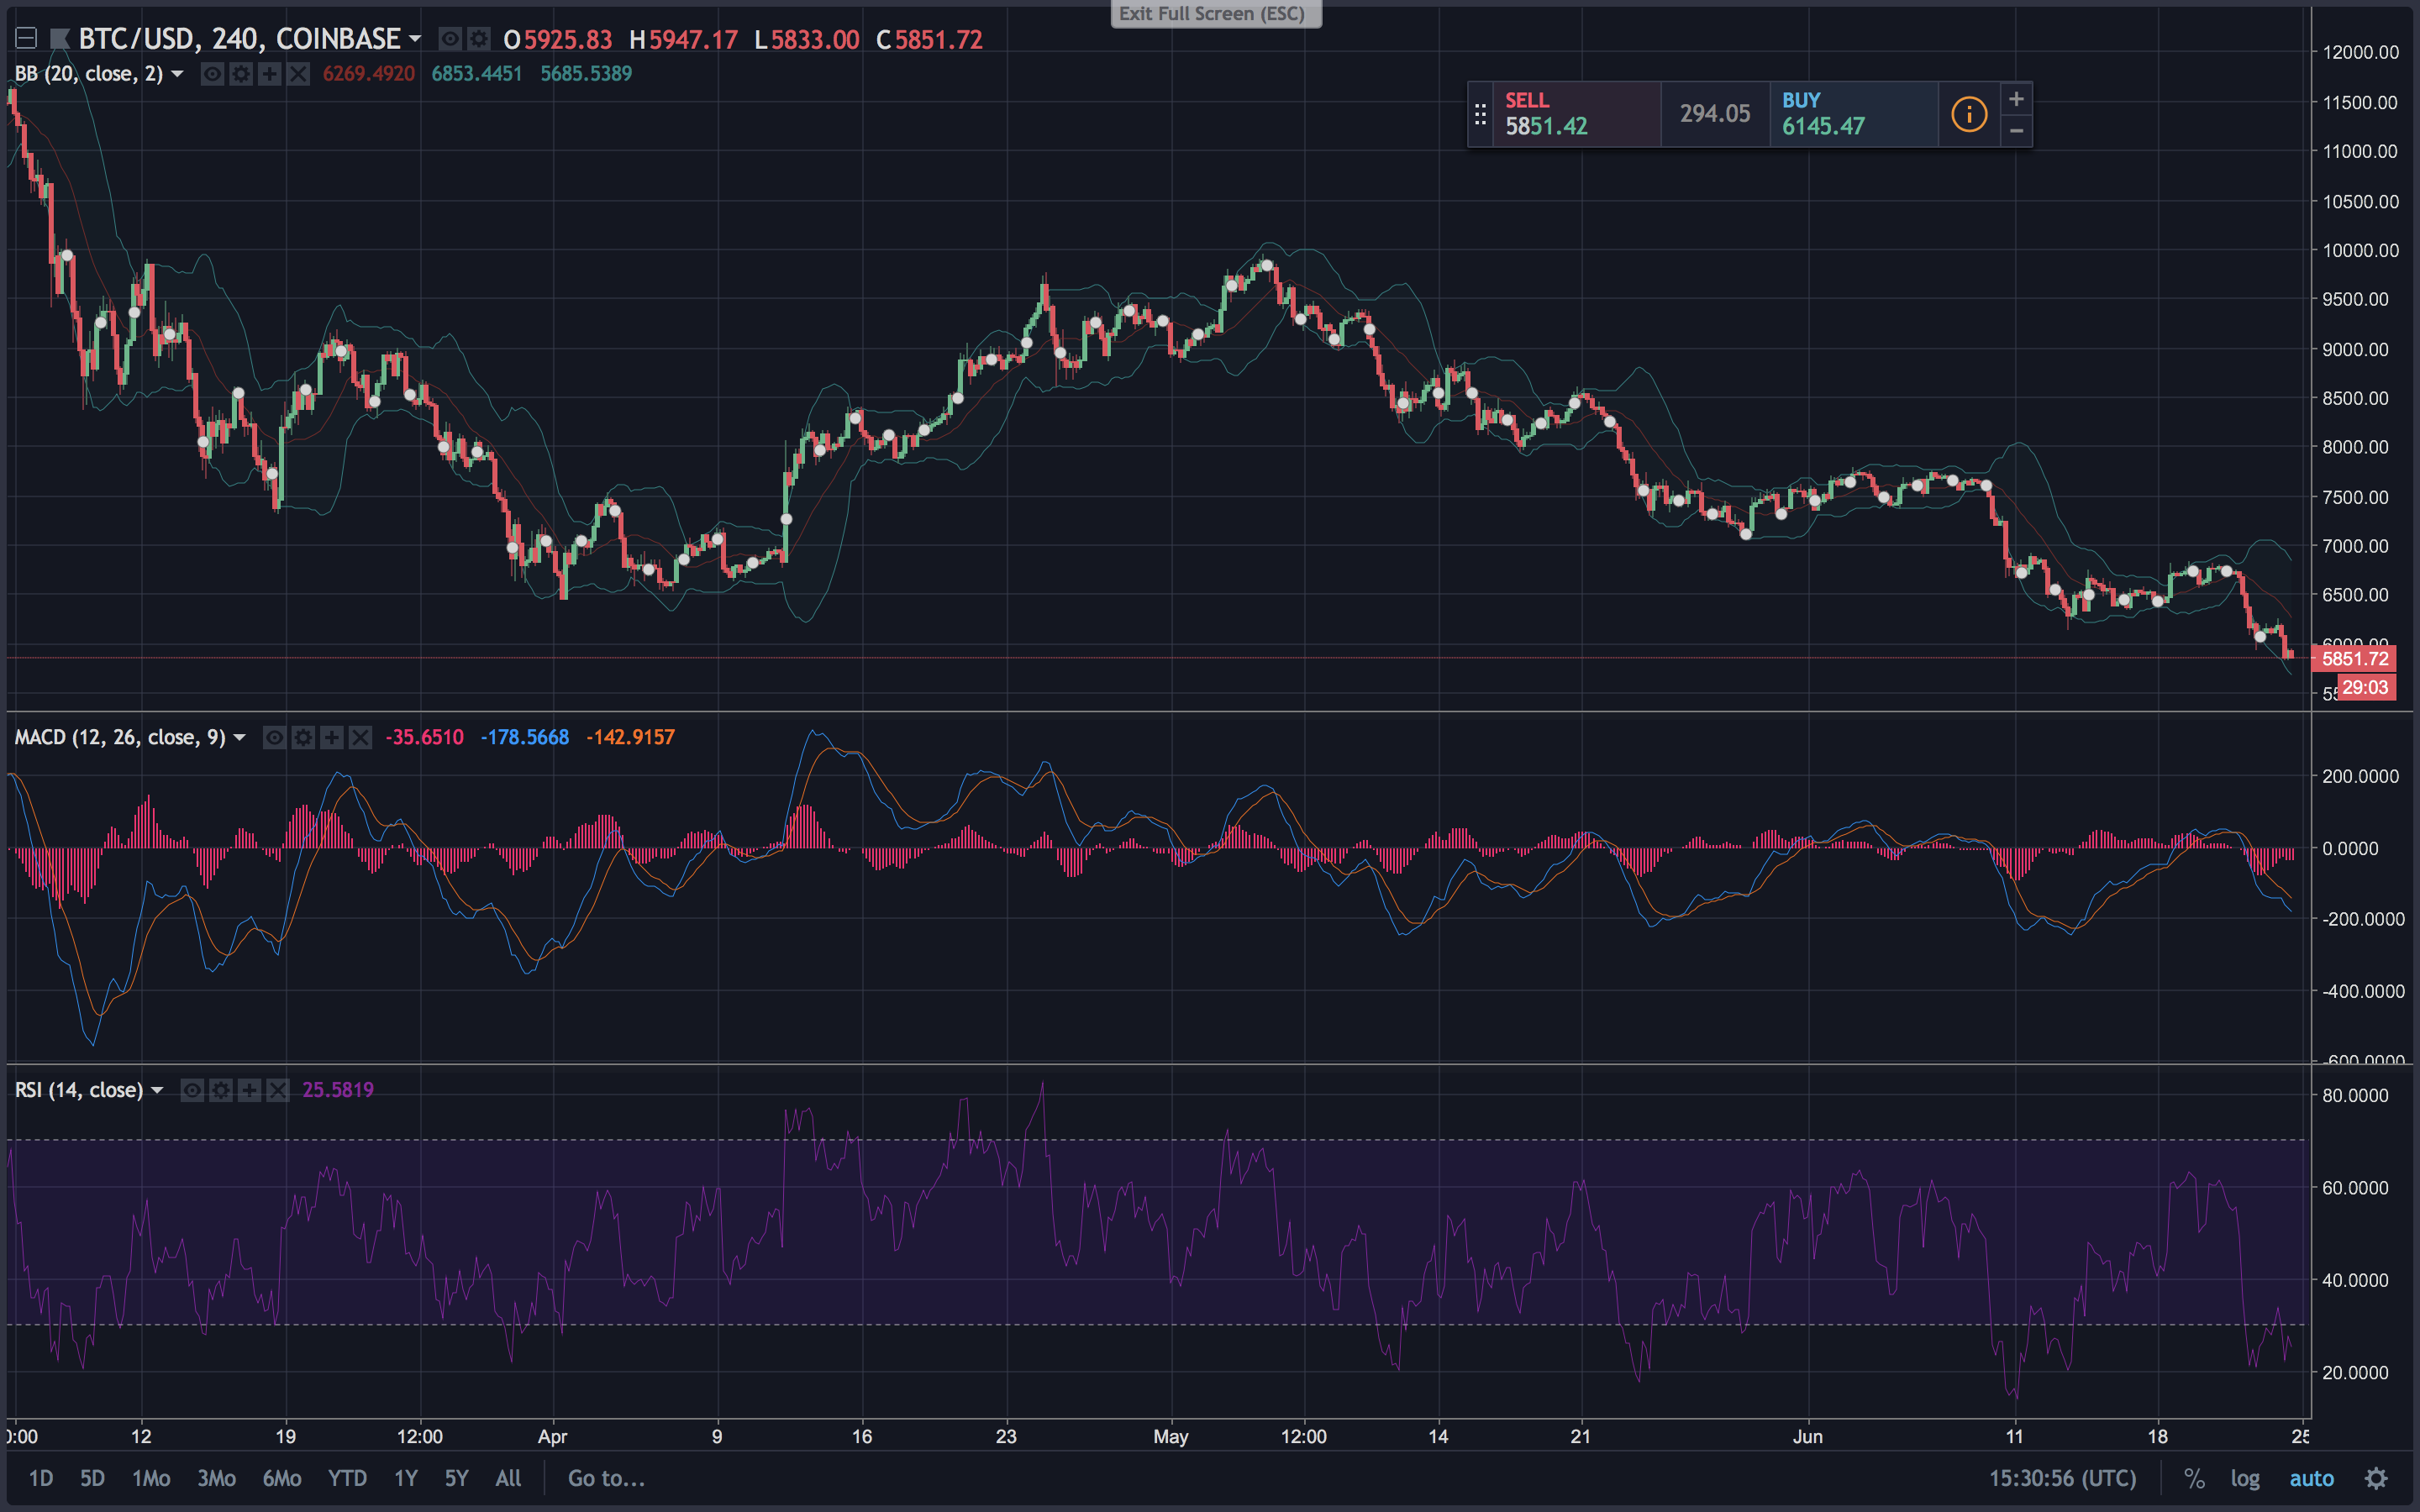Grab the trading panel drag handle dots
Image resolution: width=2420 pixels, height=1512 pixels.
click(1480, 115)
